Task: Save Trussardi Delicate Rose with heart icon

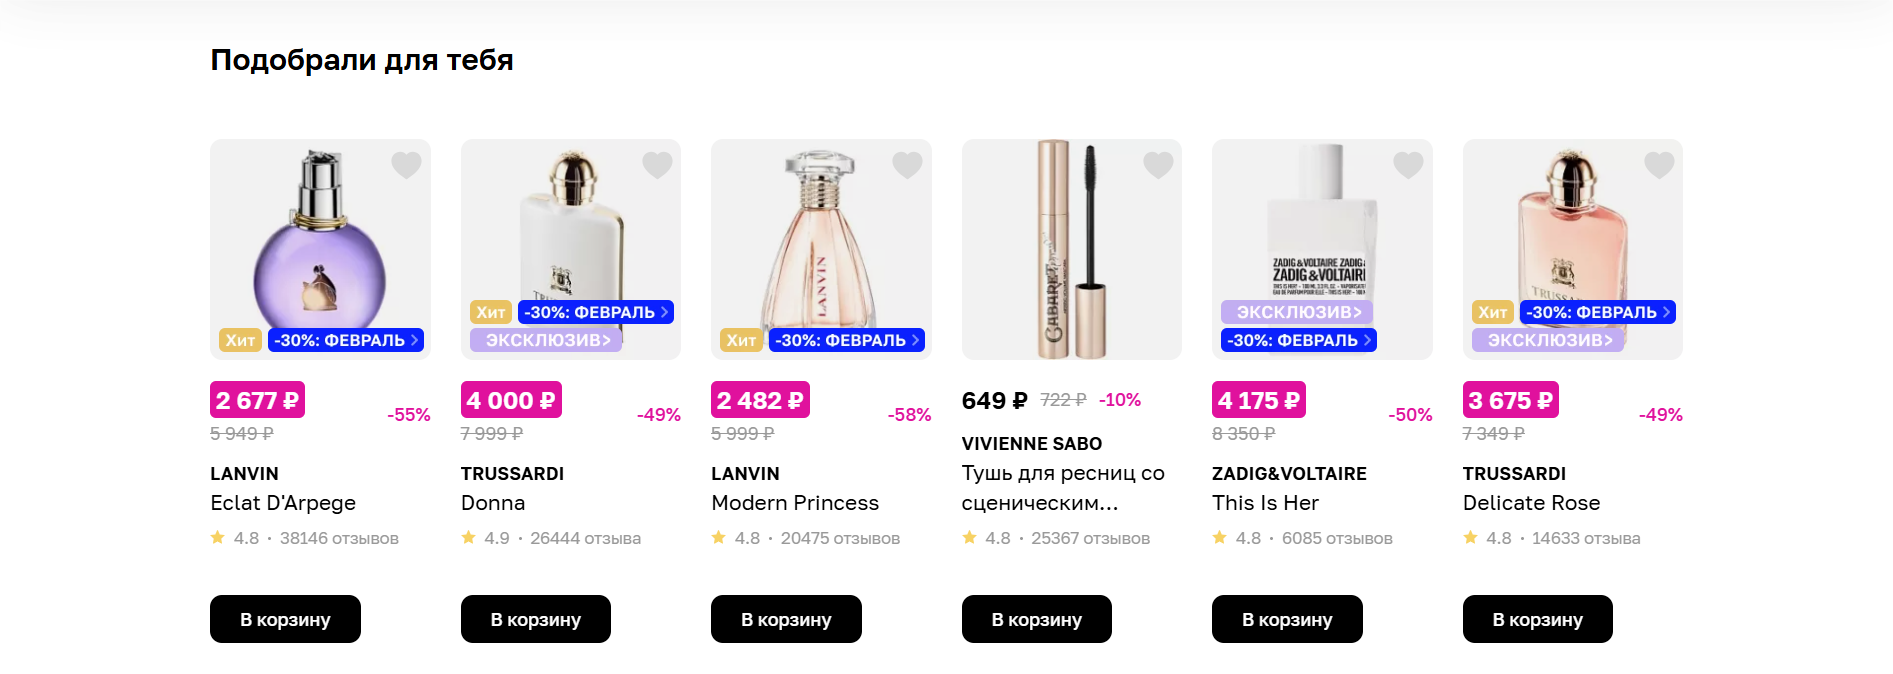Action: tap(1659, 165)
